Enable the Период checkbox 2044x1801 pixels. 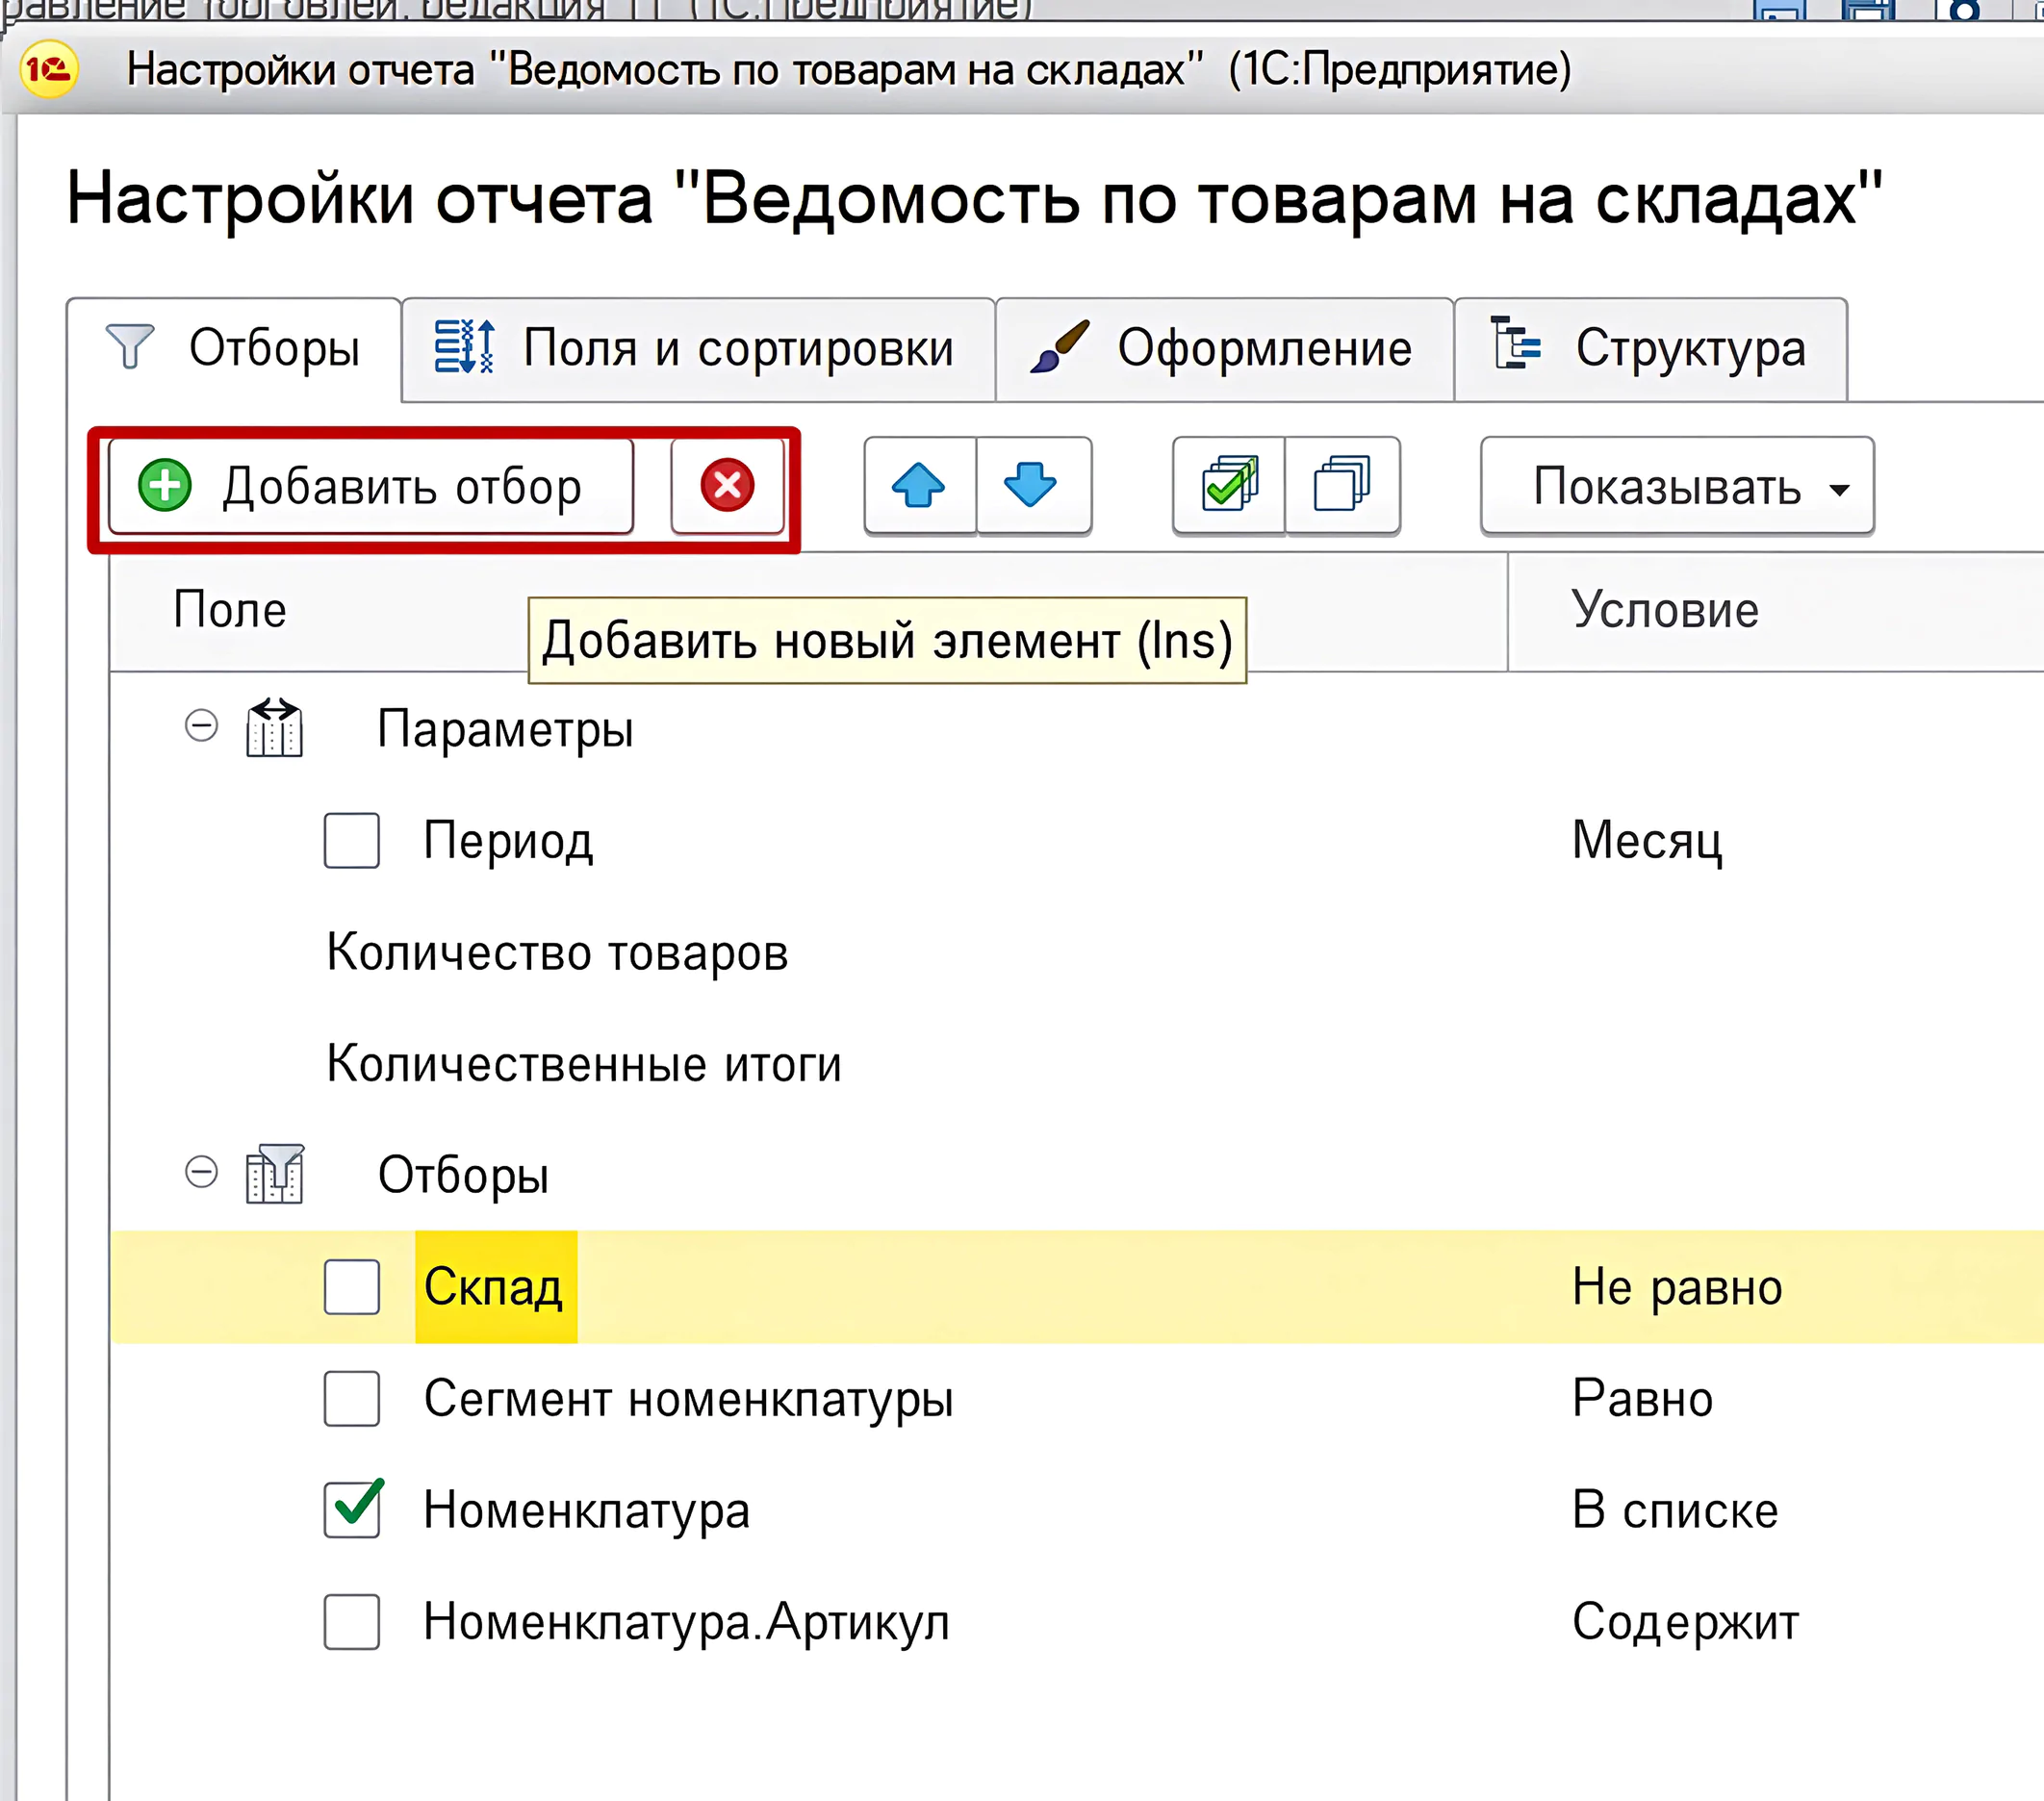(352, 840)
